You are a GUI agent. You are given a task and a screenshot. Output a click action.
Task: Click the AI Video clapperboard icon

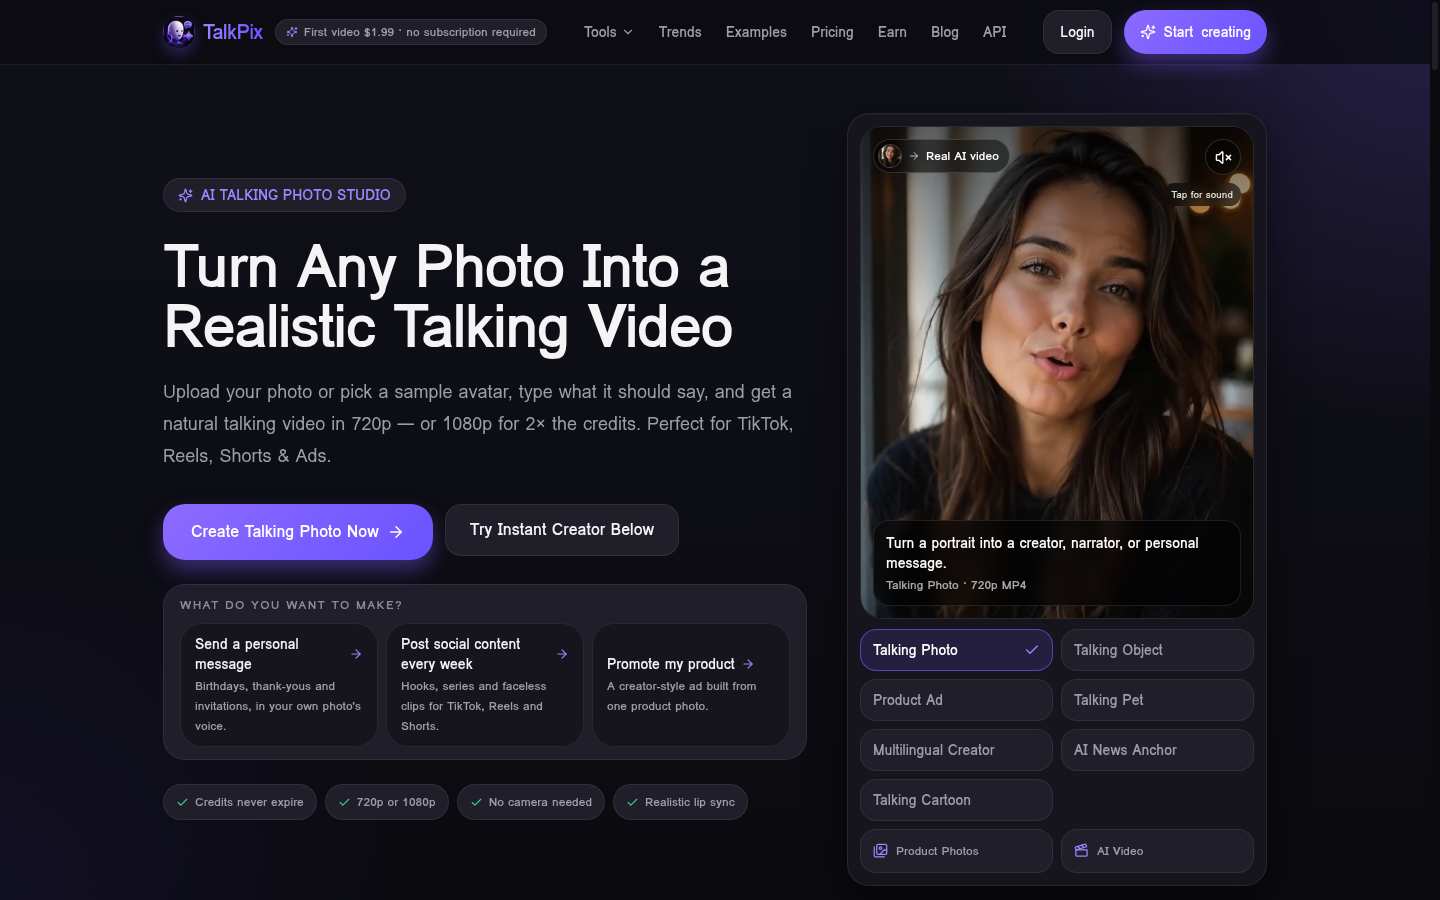(1081, 851)
